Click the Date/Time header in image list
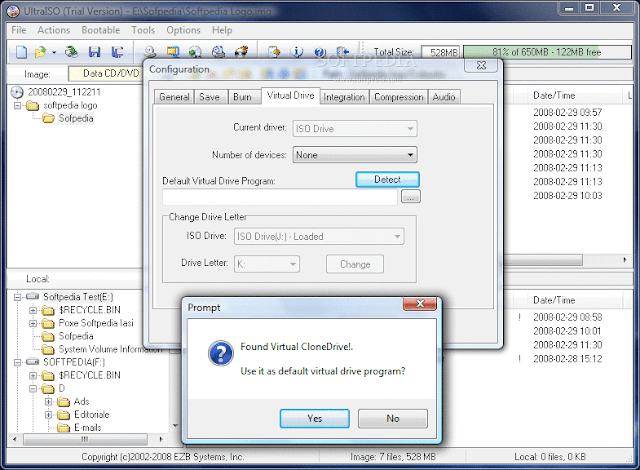The width and height of the screenshot is (640, 470). click(x=554, y=95)
